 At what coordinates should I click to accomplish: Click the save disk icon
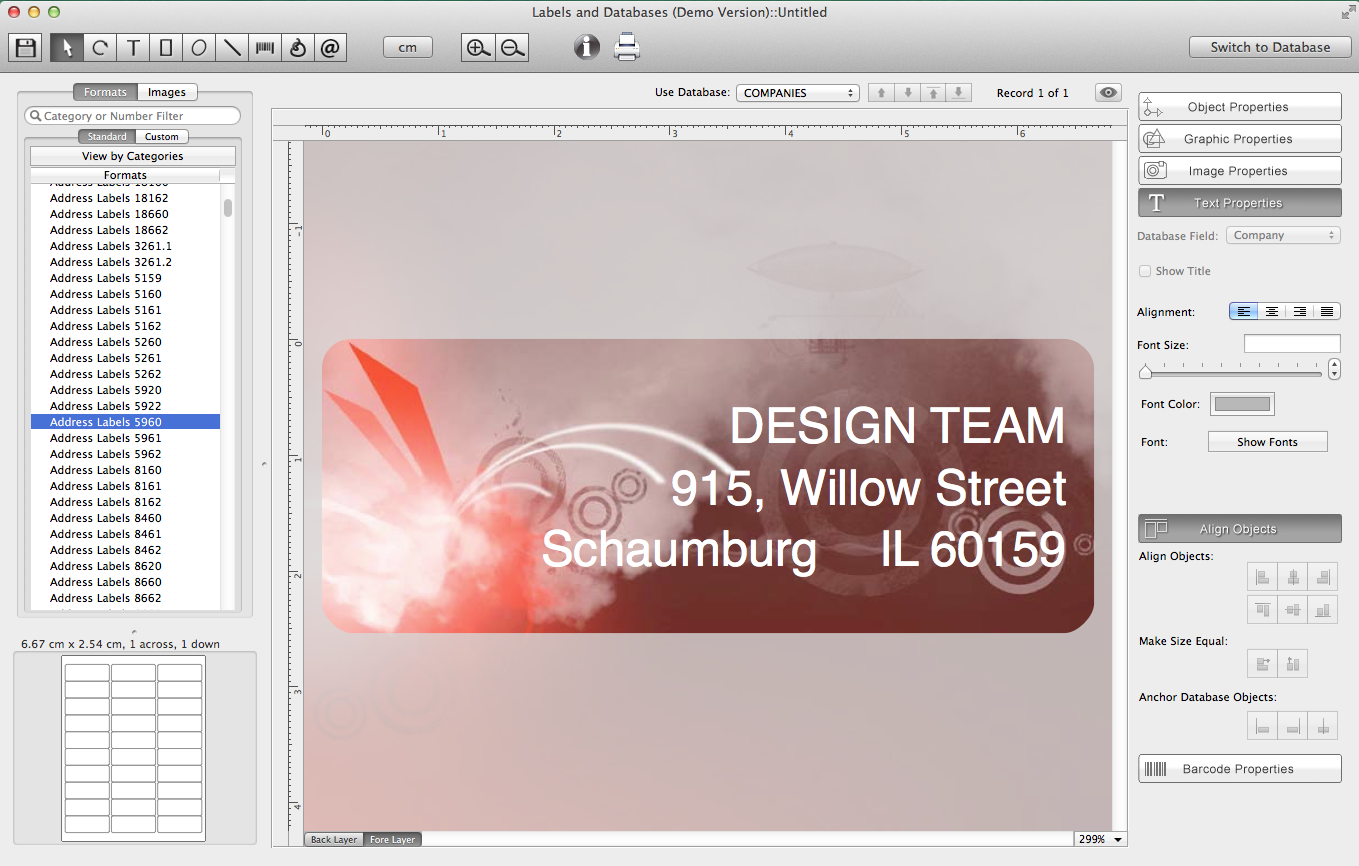(27, 47)
